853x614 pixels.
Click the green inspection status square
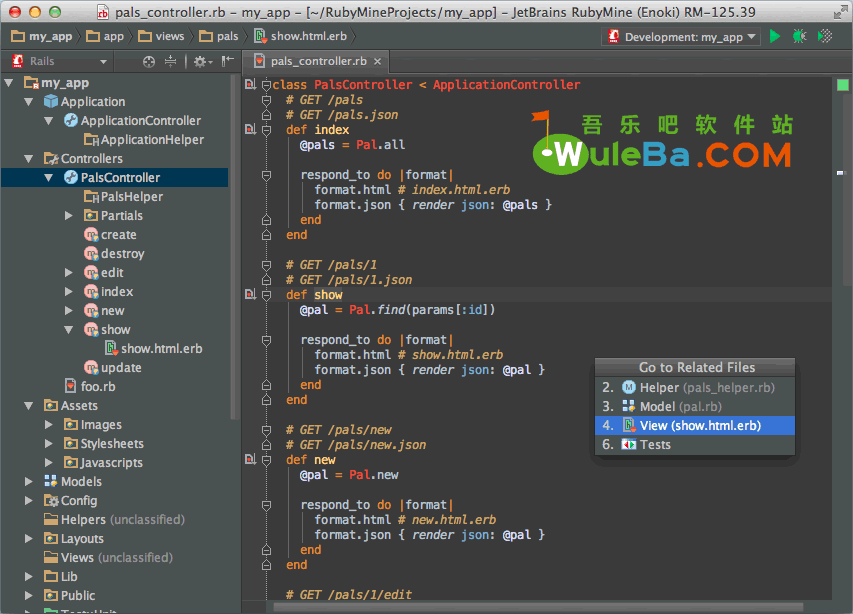(x=842, y=85)
